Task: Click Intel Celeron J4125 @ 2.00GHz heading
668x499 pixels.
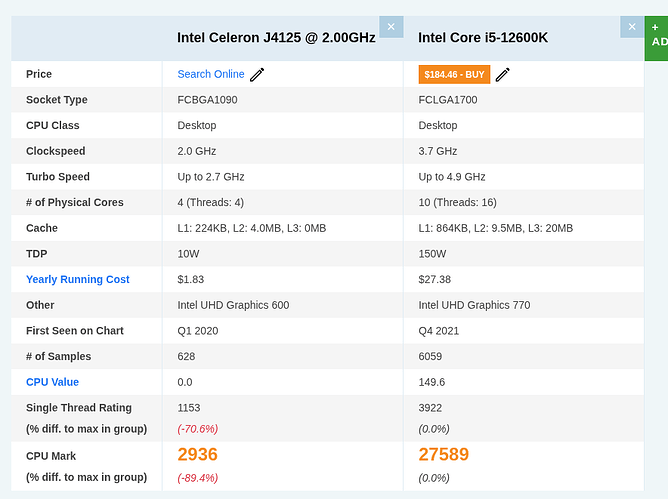Action: [276, 37]
